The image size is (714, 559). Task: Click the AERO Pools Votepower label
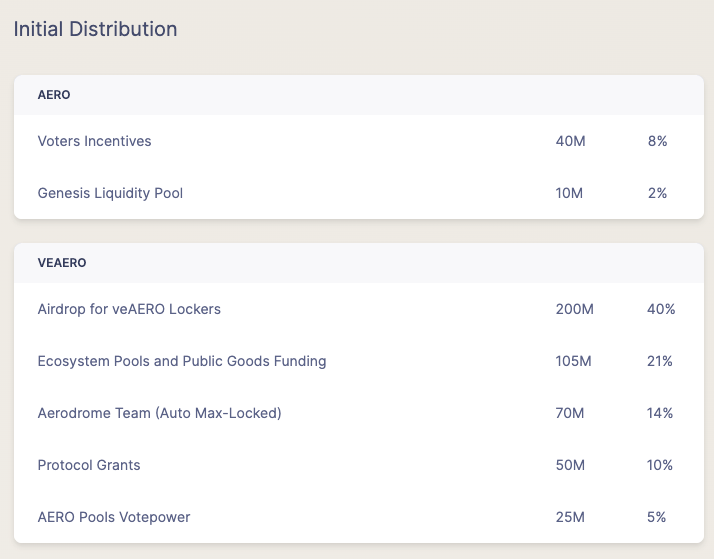114,517
